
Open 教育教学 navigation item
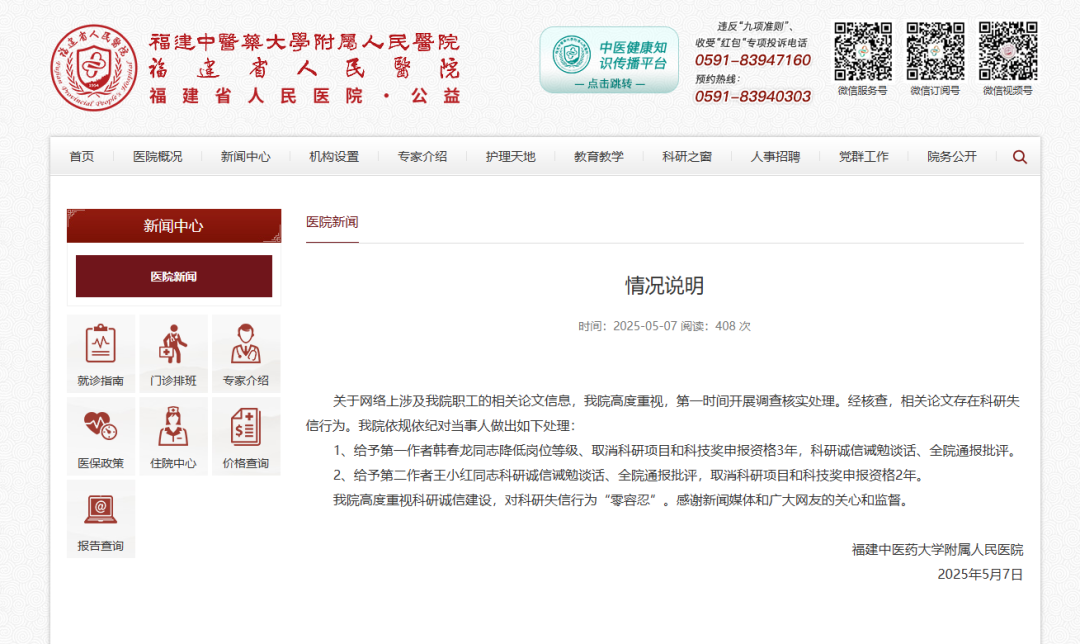click(x=599, y=156)
